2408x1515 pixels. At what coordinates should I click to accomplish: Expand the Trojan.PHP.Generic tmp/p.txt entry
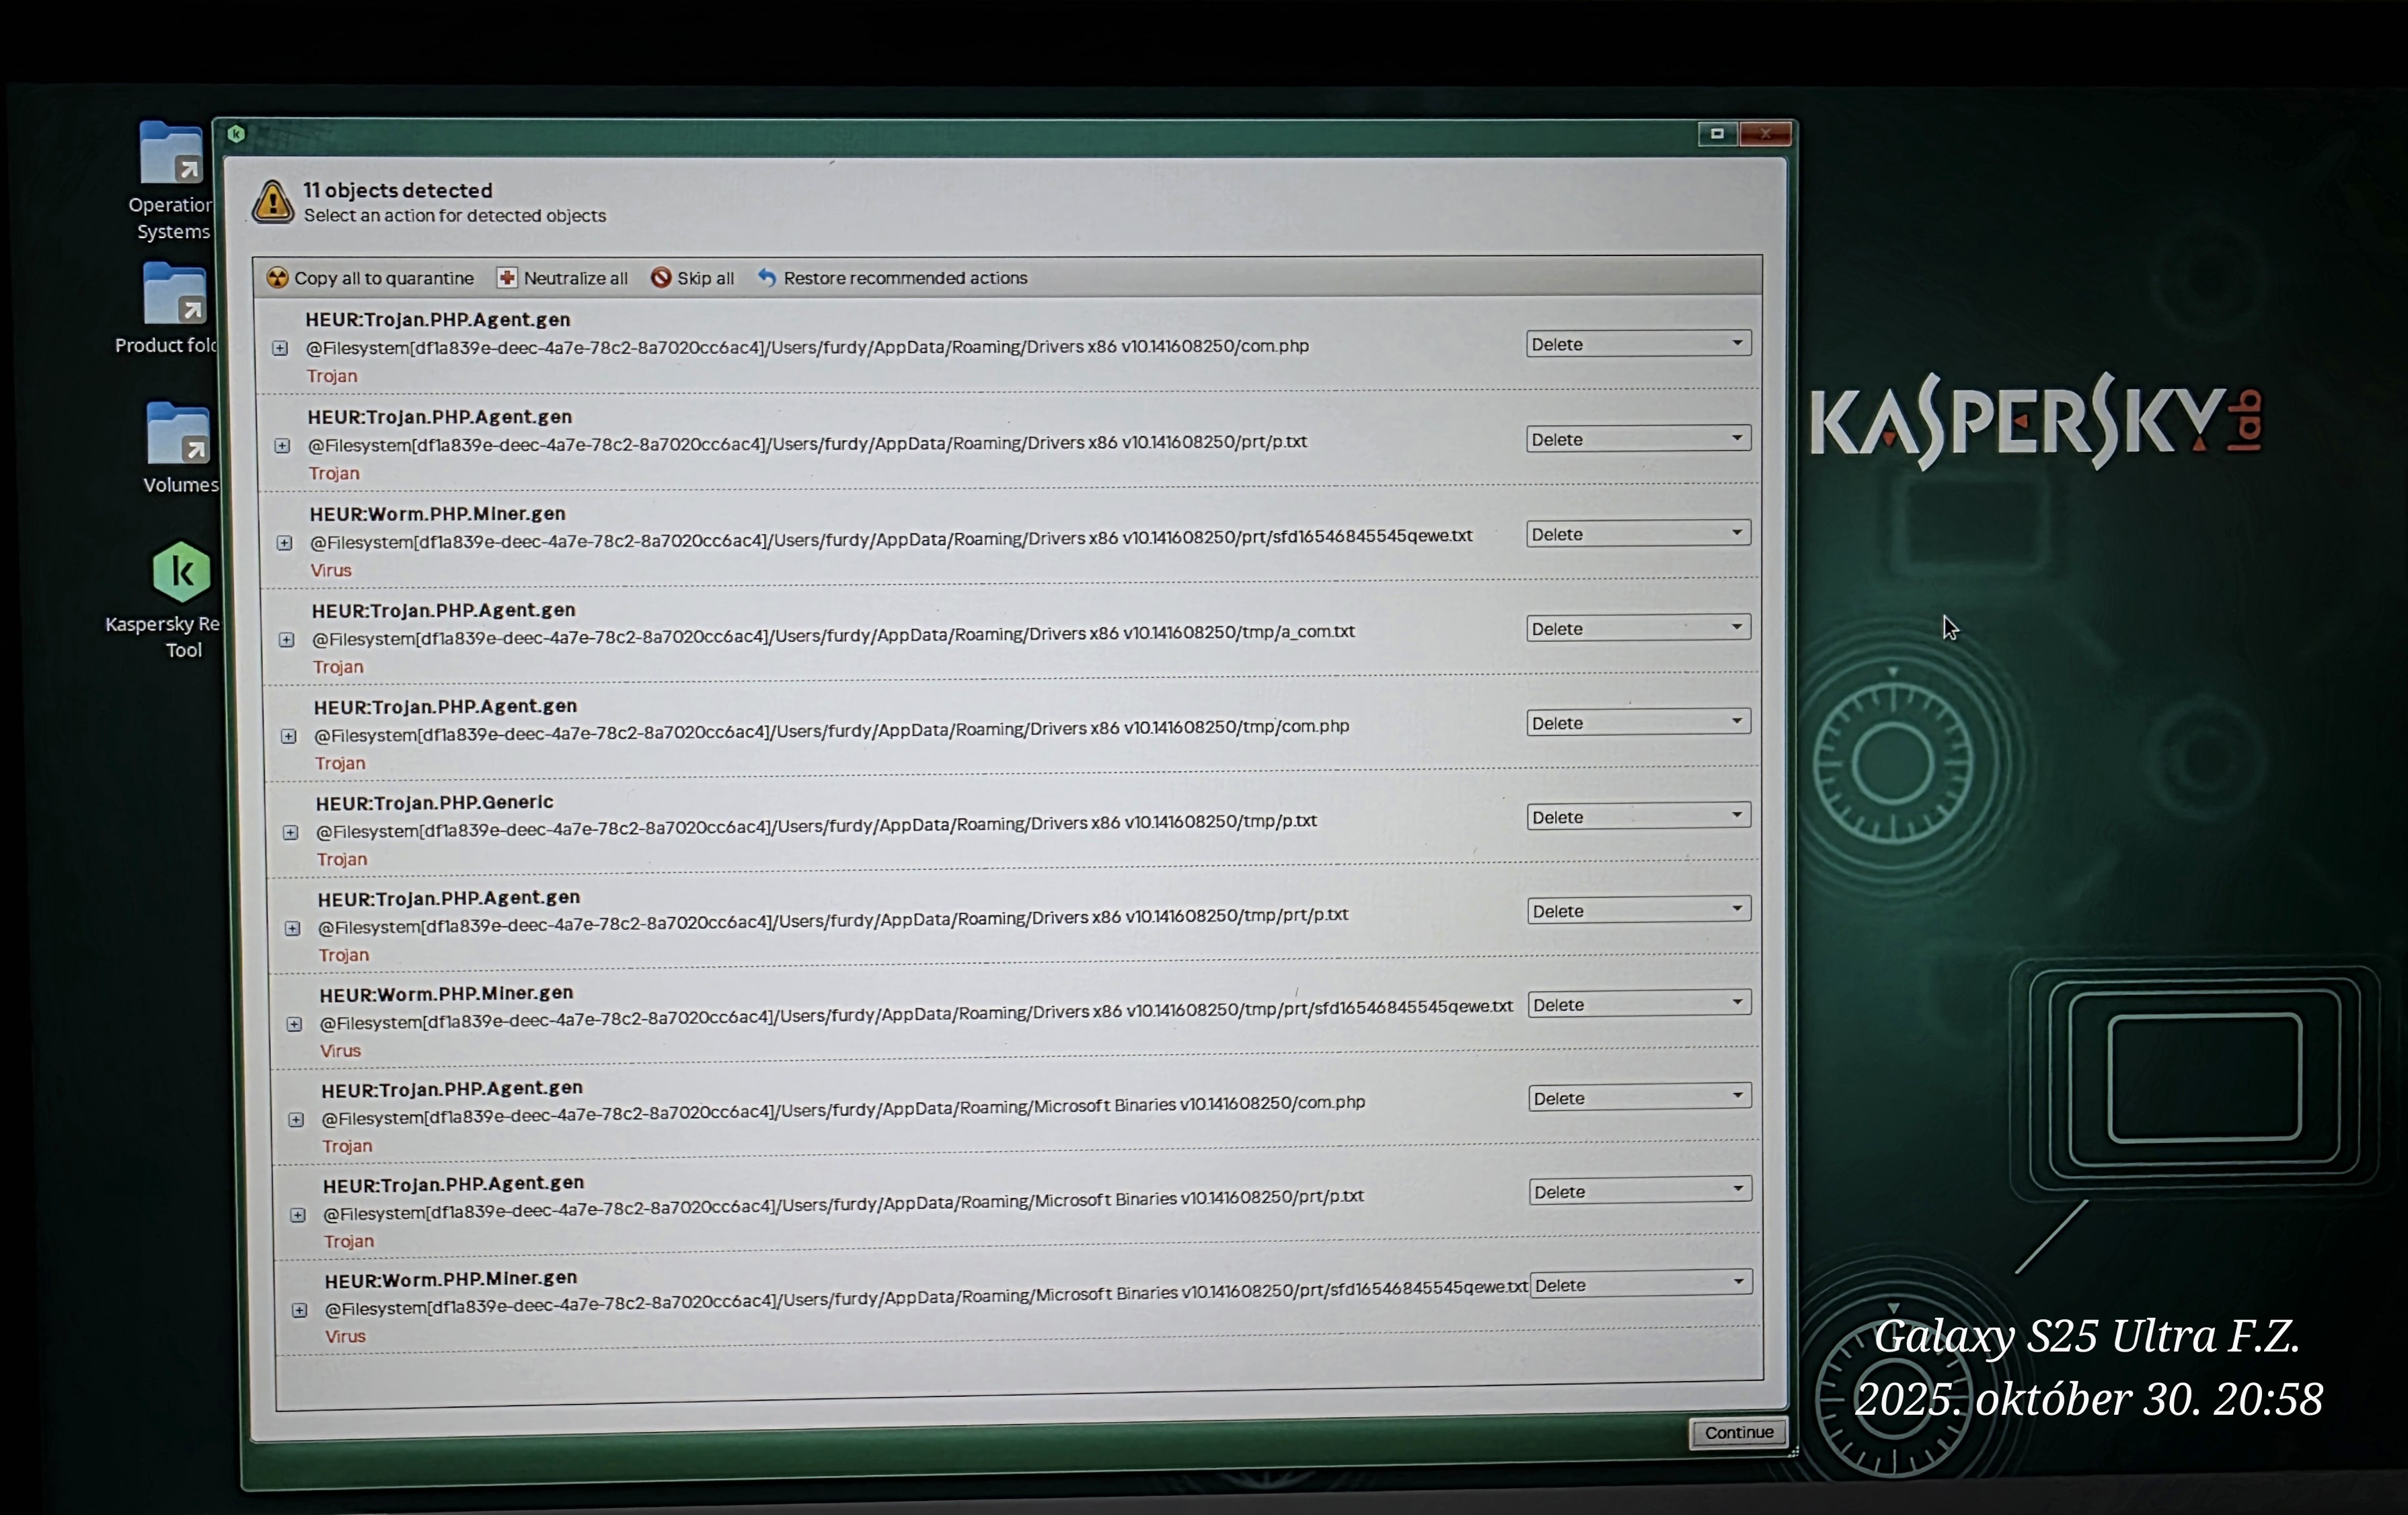(x=290, y=832)
